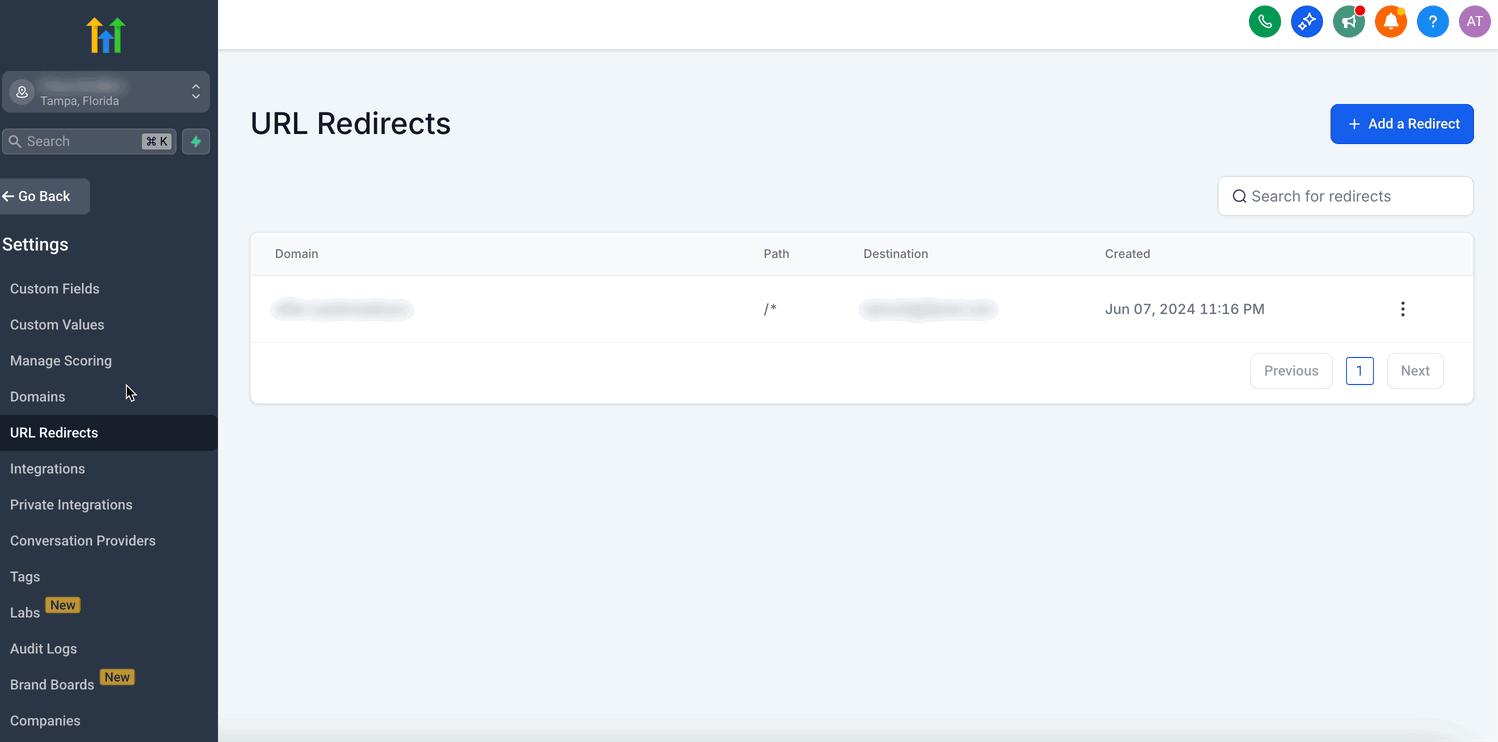Open the AT user avatar menu

click(1475, 21)
